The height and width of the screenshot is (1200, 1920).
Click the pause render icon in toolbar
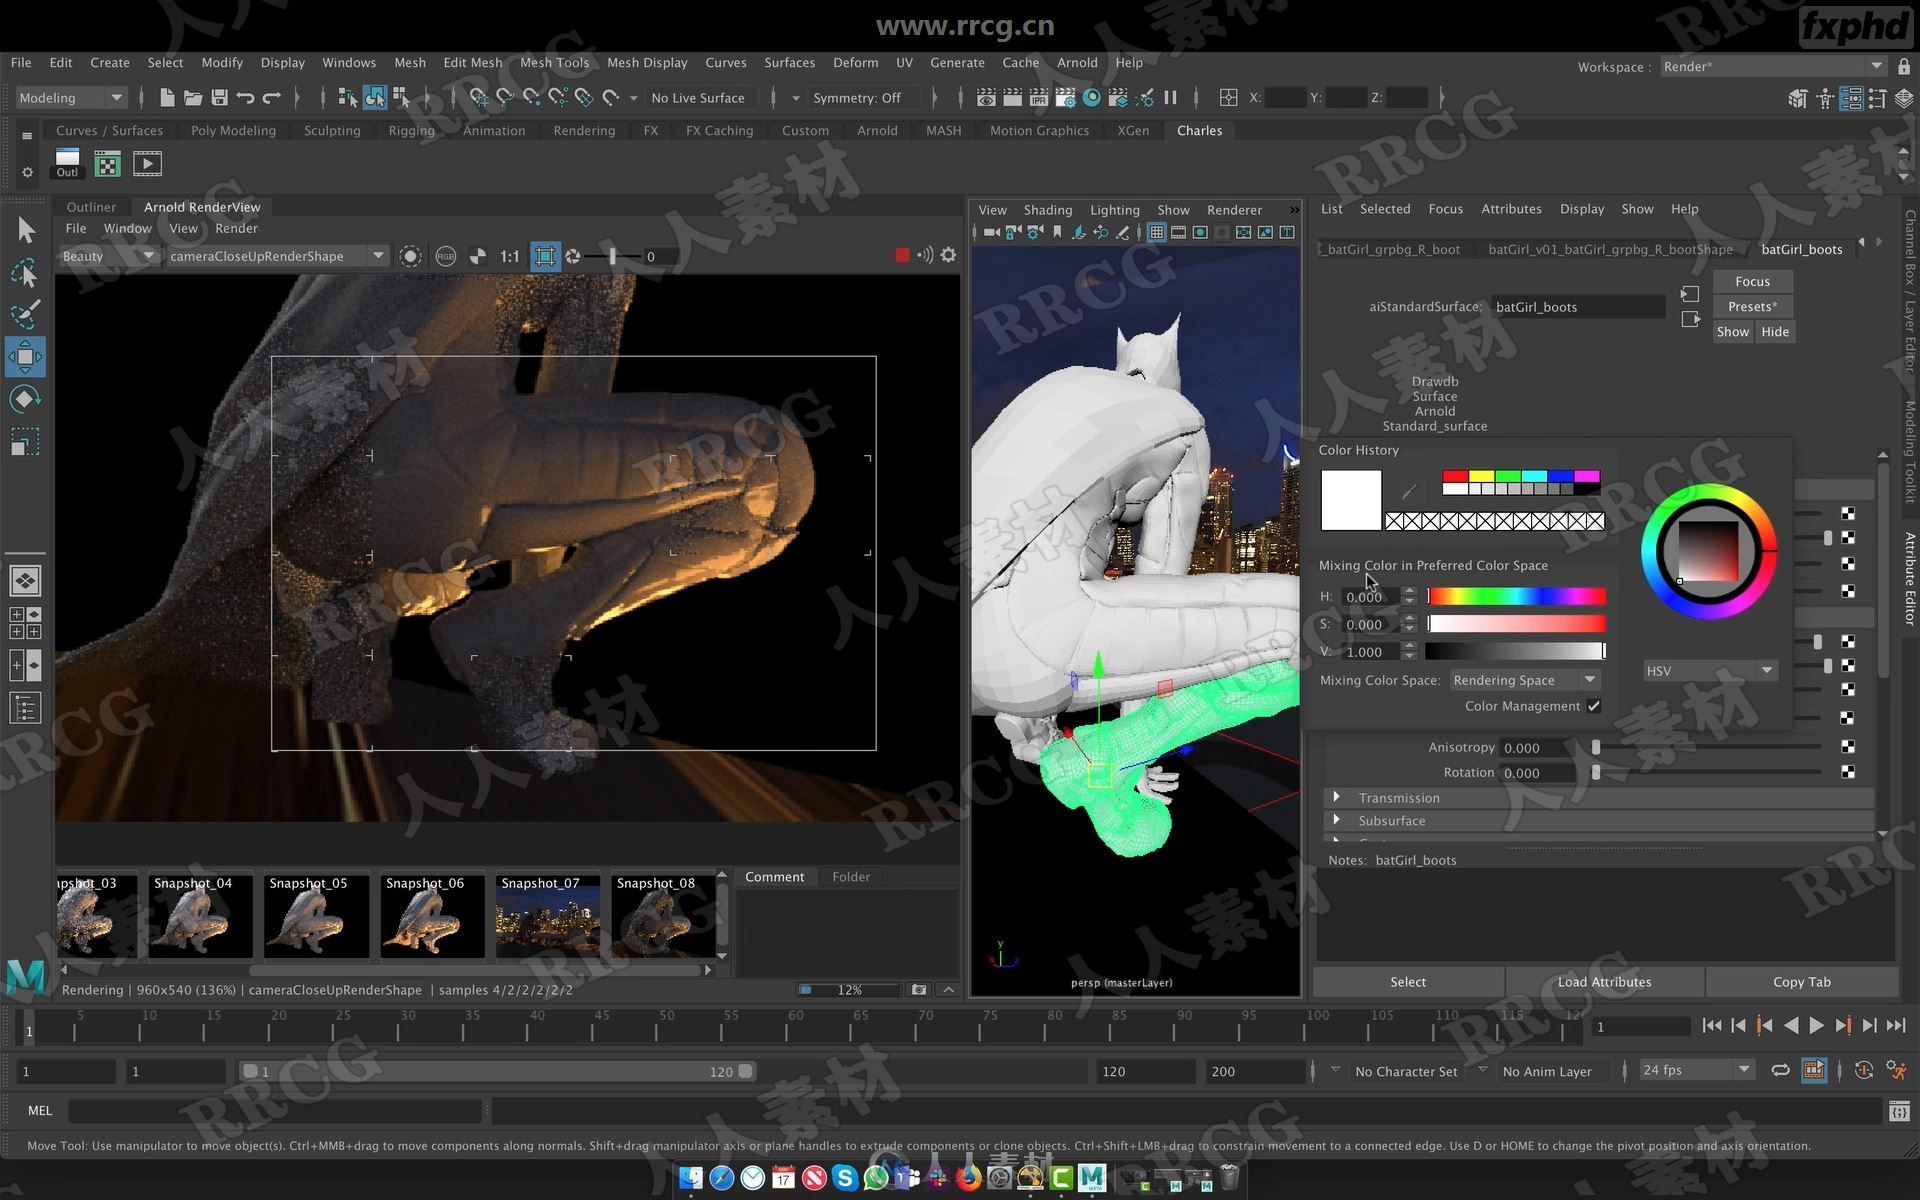[x=1170, y=97]
